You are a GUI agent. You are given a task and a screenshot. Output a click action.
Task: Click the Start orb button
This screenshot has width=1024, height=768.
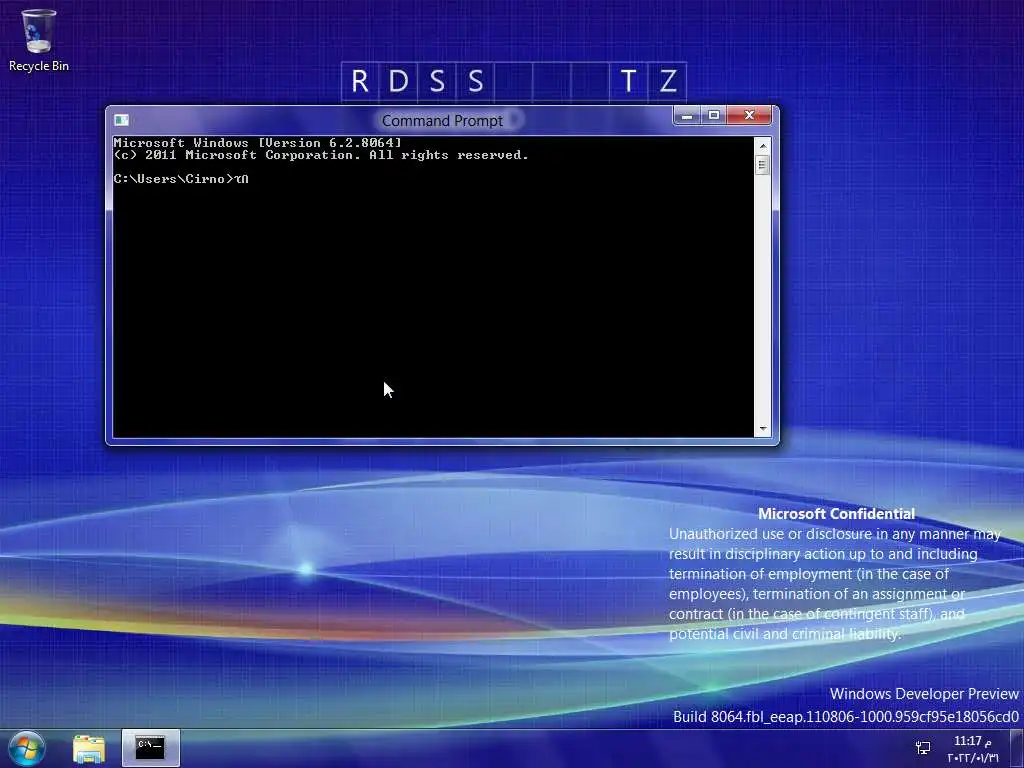pyautogui.click(x=27, y=748)
